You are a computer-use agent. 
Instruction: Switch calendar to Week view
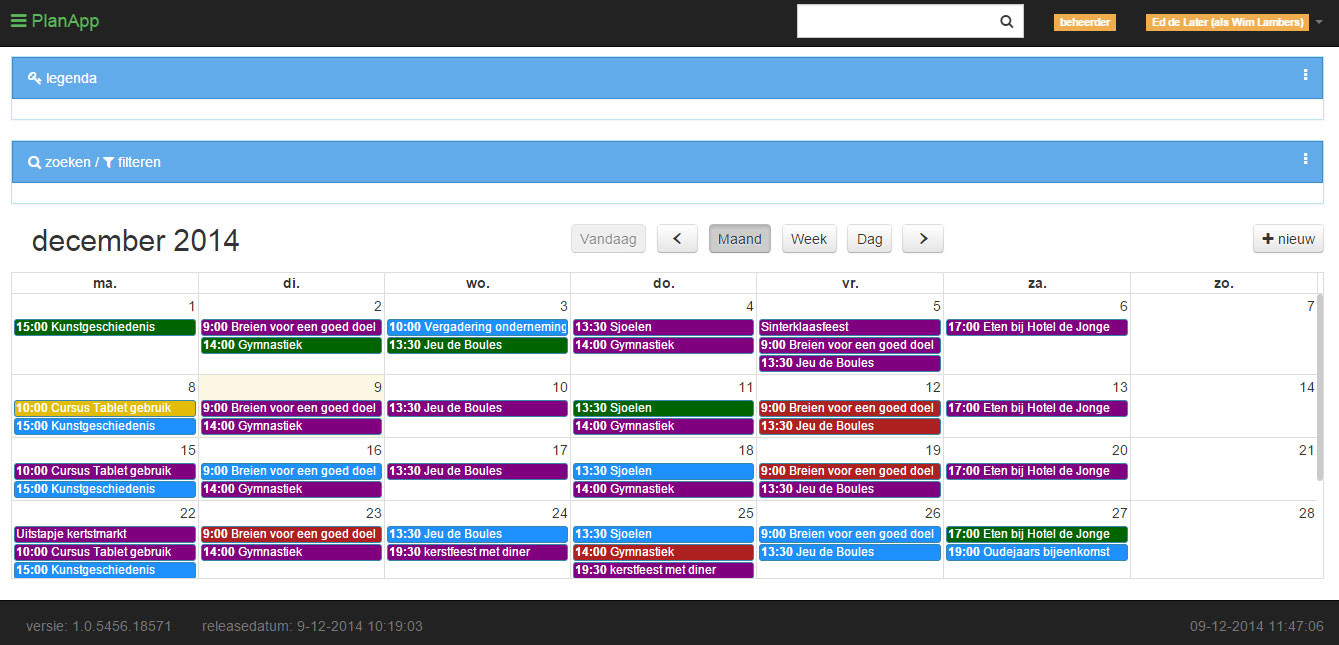808,239
